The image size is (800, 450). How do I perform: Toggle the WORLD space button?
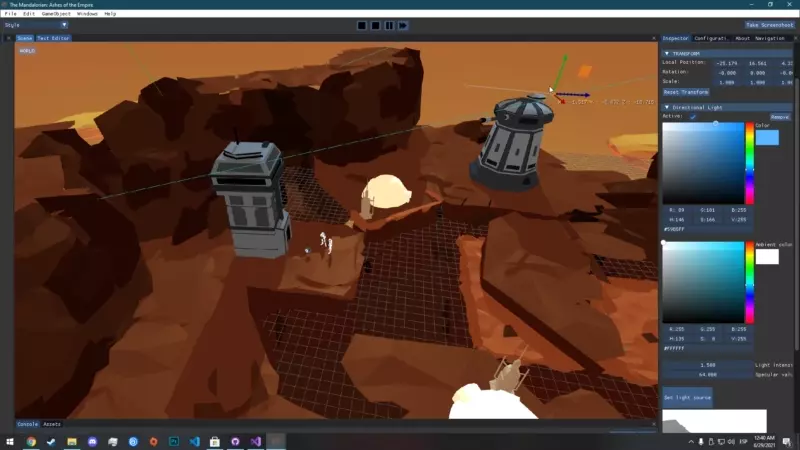click(27, 51)
